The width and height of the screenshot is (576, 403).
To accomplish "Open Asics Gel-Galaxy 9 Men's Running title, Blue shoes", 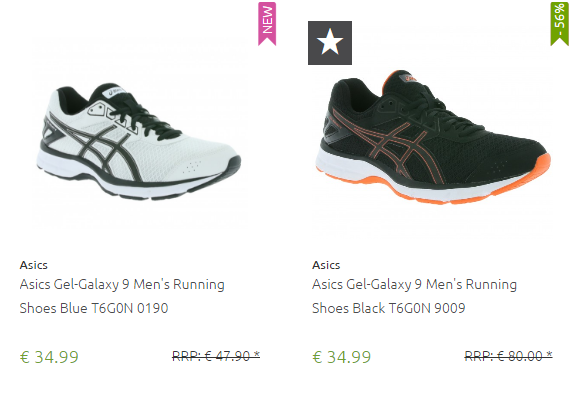I will (x=122, y=285).
